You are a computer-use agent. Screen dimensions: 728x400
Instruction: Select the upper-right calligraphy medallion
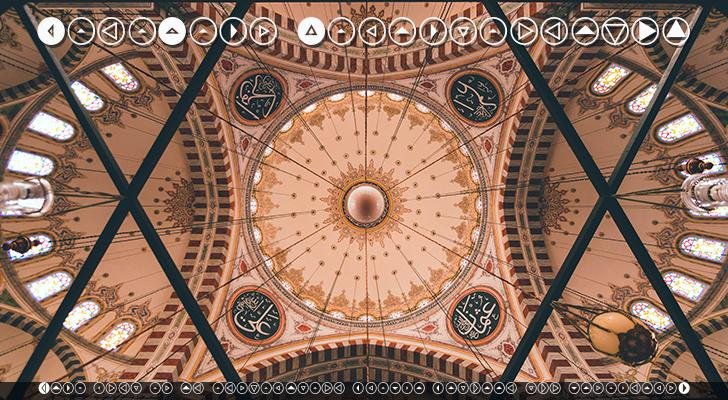[x=474, y=96]
